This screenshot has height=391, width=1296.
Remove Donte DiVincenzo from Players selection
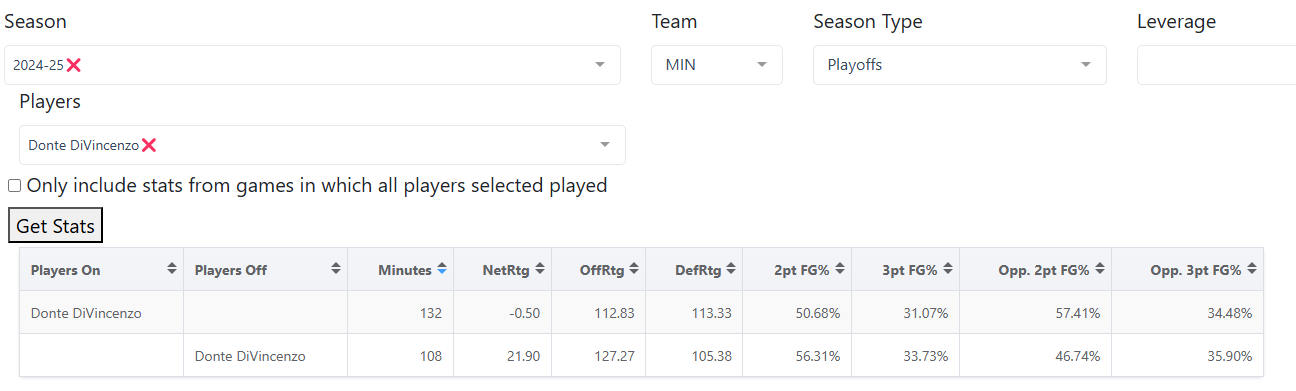point(149,145)
